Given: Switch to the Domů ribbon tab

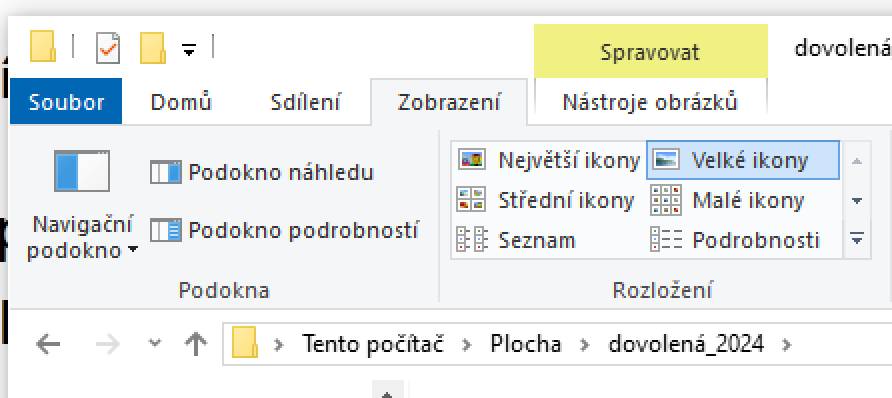Looking at the screenshot, I should [181, 102].
